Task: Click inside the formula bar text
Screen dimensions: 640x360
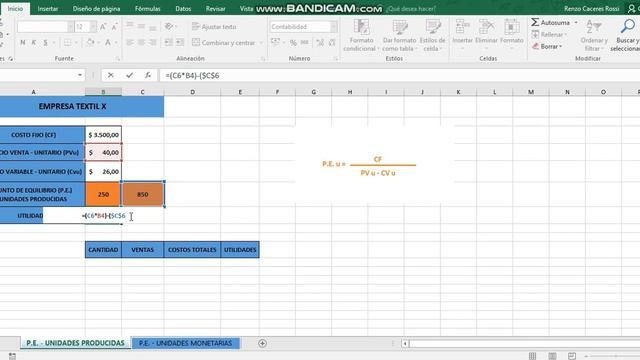Action: click(192, 76)
